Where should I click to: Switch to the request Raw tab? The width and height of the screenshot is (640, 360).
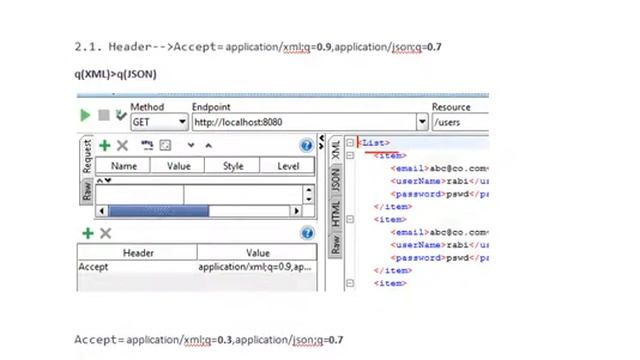[x=87, y=191]
